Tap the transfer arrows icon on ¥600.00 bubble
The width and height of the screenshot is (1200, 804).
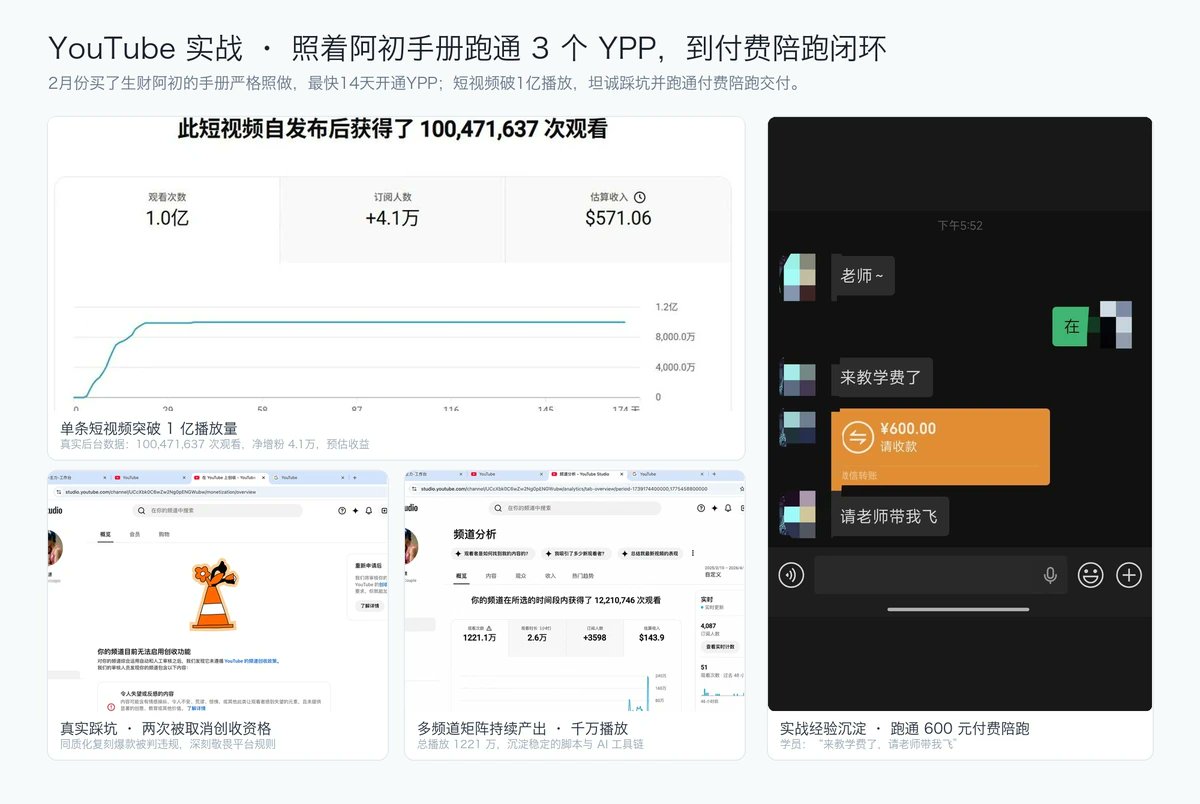pyautogui.click(x=857, y=437)
